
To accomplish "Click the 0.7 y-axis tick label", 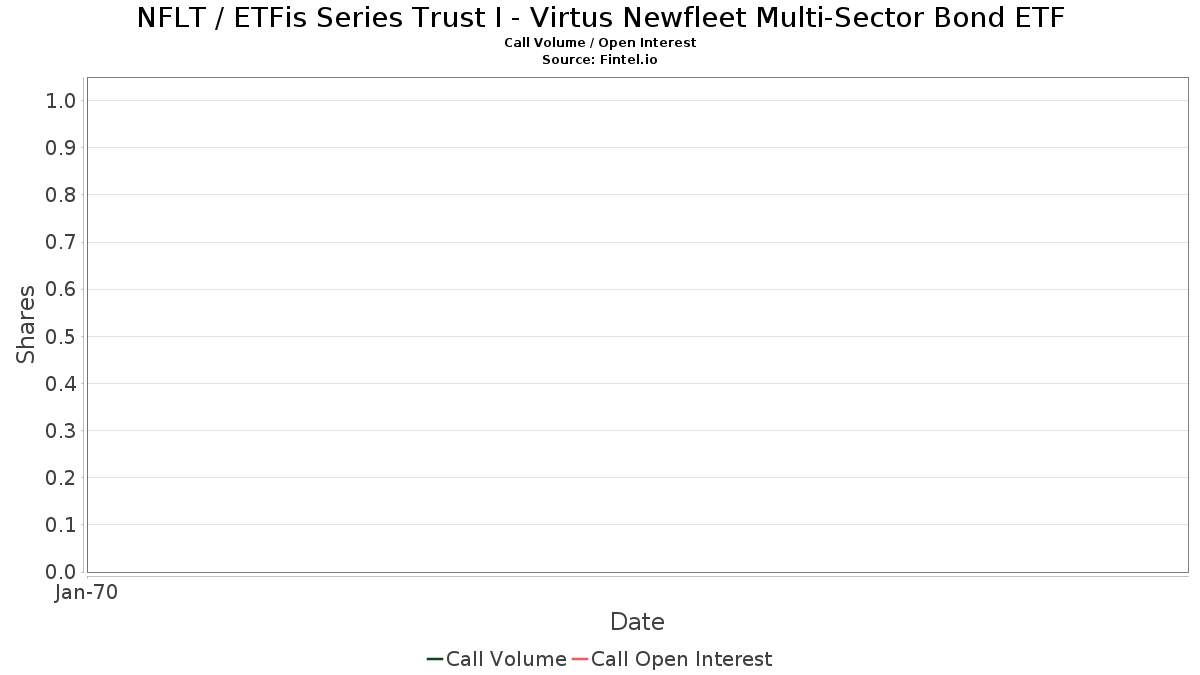I will [x=62, y=242].
